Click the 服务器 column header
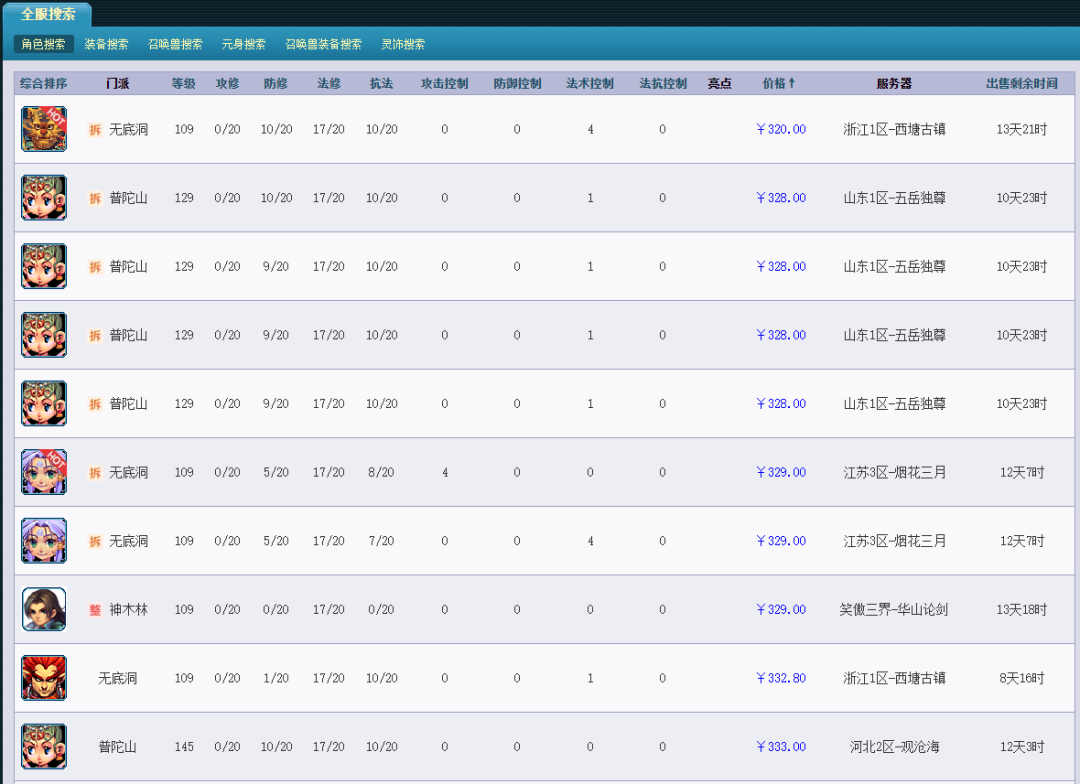Image resolution: width=1080 pixels, height=784 pixels. click(894, 83)
